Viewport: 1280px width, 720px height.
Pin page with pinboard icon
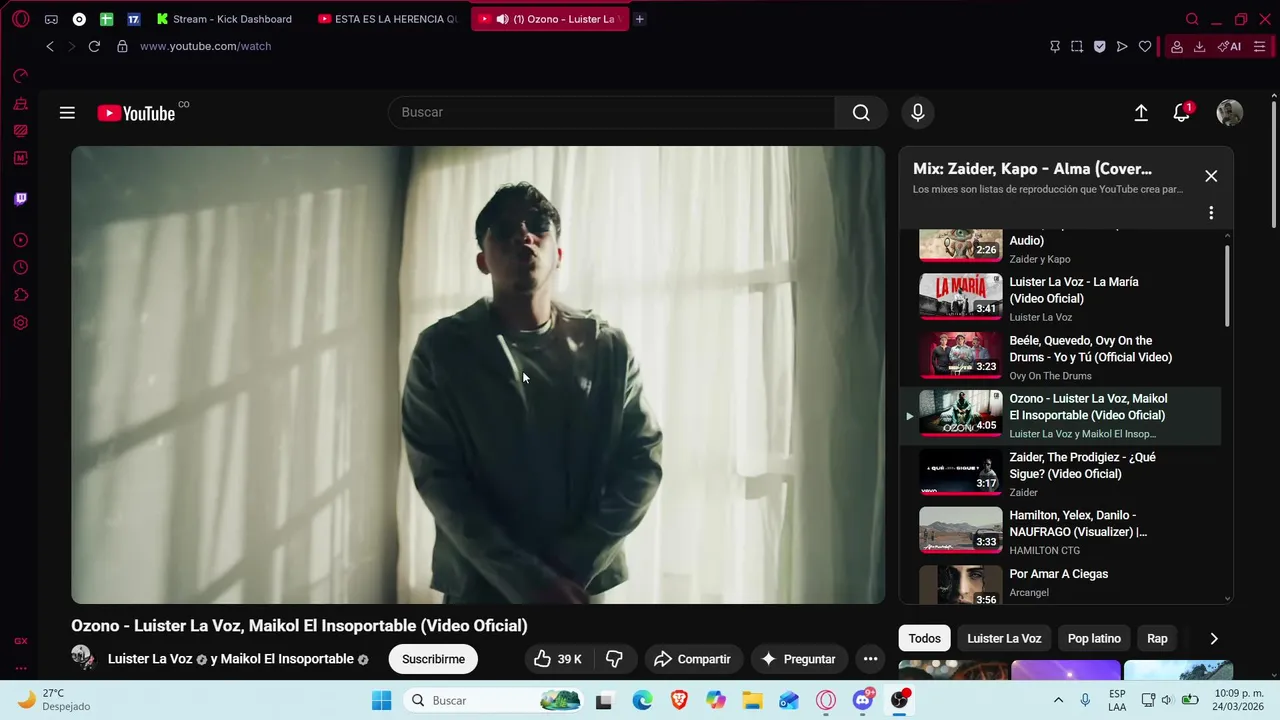coord(1055,46)
